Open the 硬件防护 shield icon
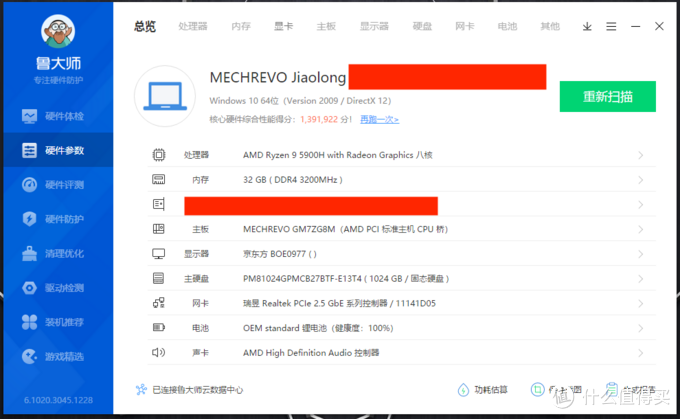 (29, 219)
